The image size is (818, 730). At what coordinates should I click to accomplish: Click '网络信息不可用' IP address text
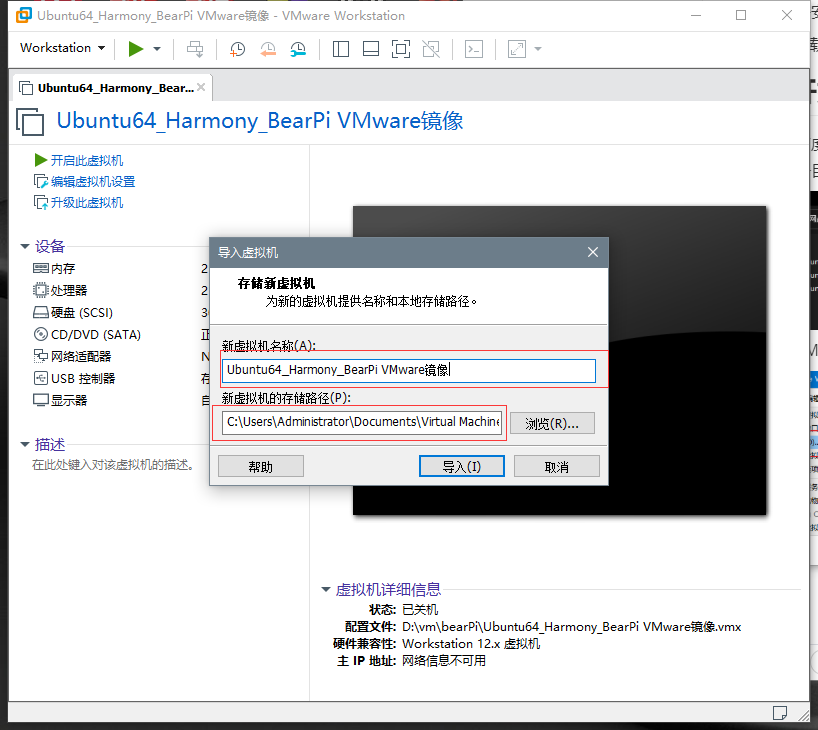[444, 661]
